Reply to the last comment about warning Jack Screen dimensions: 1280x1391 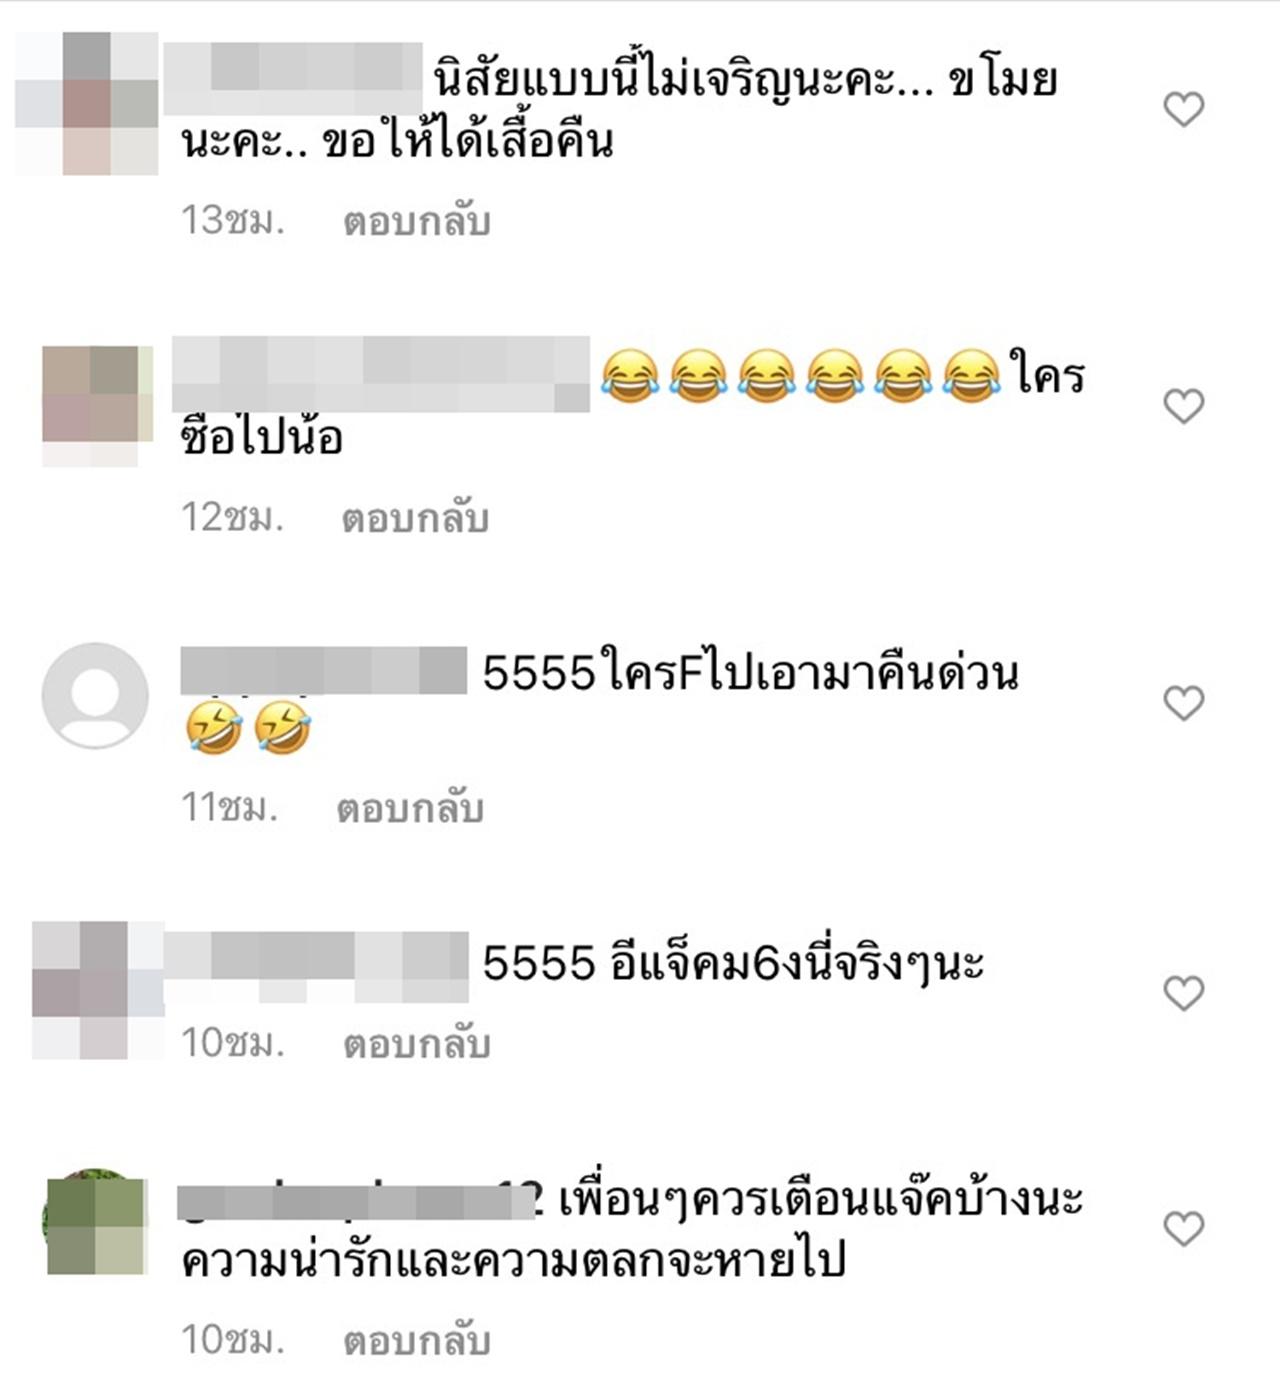[417, 1340]
